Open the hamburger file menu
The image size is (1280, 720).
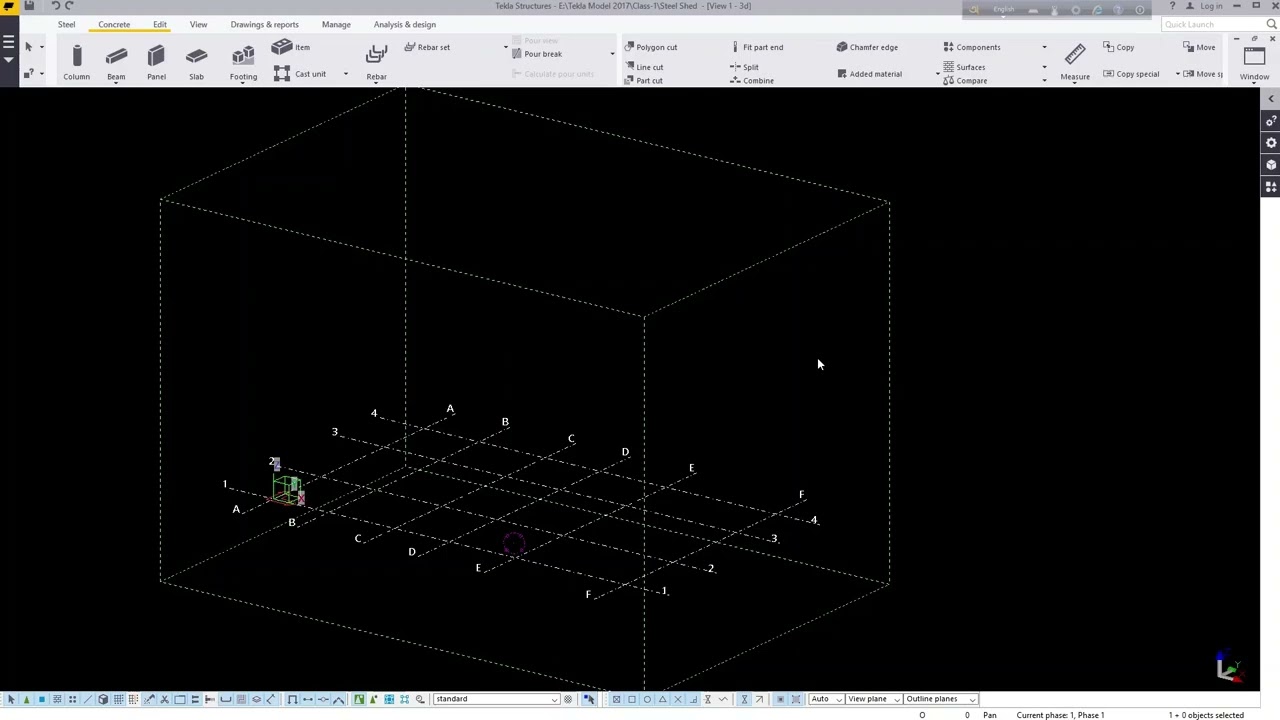8,44
